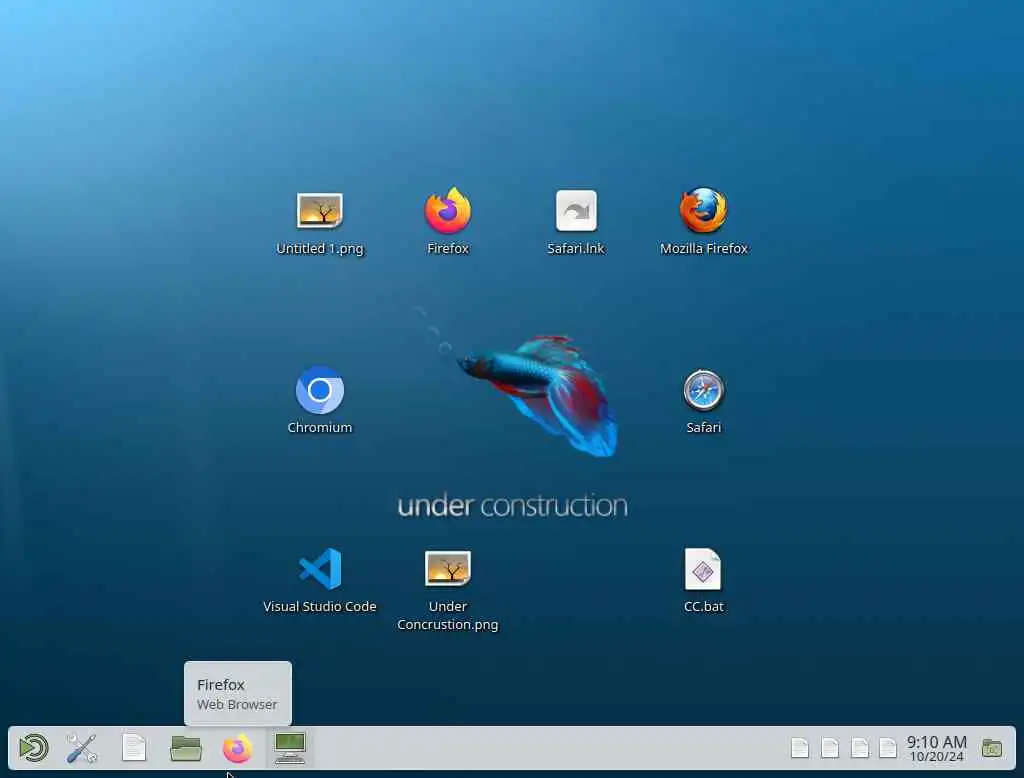Open the application launcher menu on panel
Viewport: 1024px width, 778px height.
click(x=33, y=748)
